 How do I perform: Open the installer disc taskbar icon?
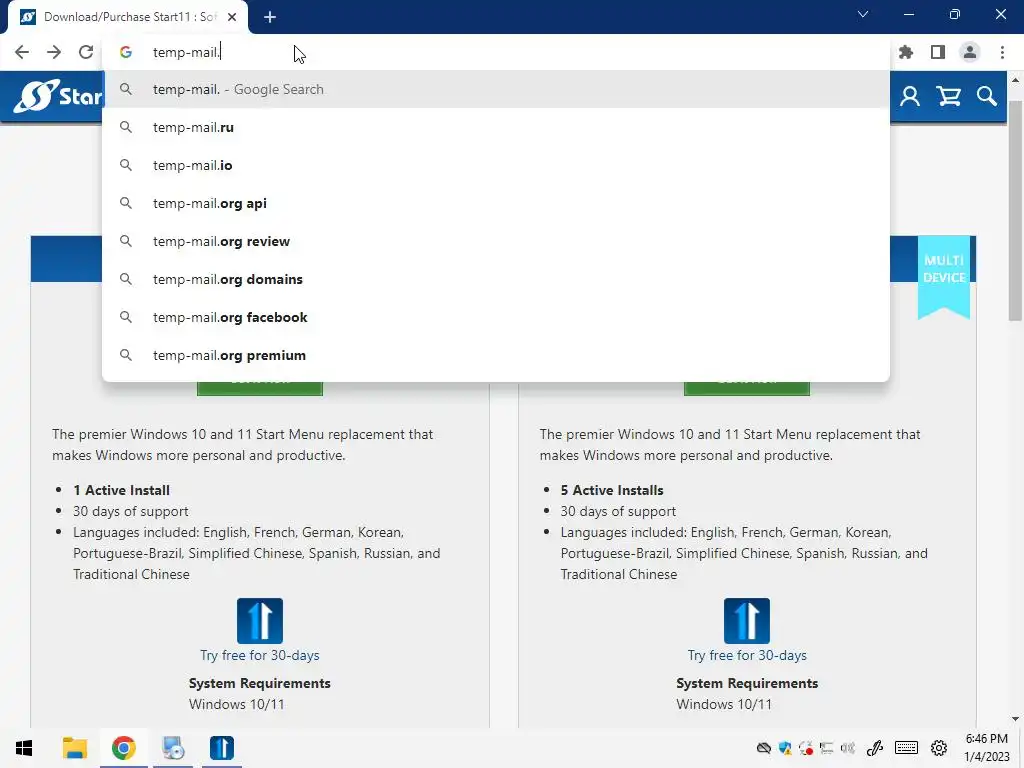pos(173,748)
